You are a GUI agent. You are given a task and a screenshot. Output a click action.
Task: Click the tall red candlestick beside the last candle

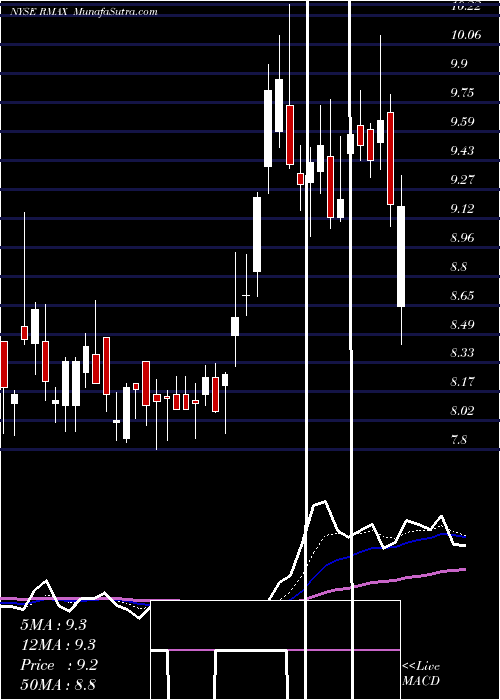click(390, 158)
